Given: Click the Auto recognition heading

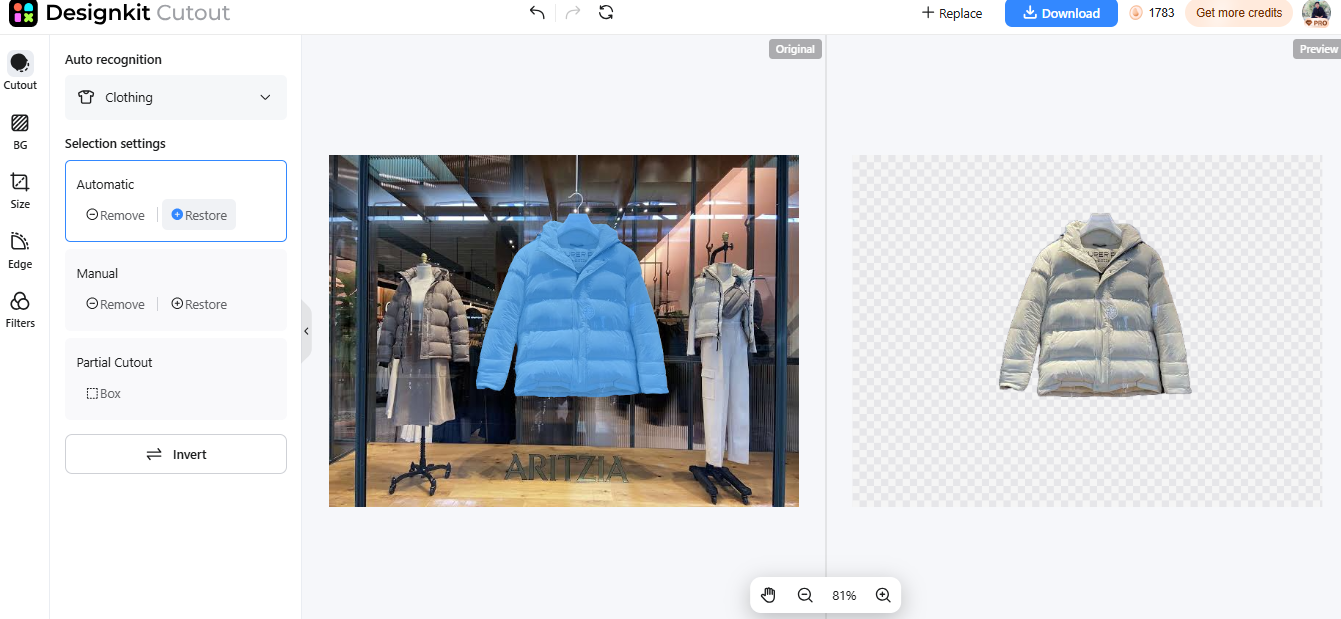Looking at the screenshot, I should (x=113, y=60).
